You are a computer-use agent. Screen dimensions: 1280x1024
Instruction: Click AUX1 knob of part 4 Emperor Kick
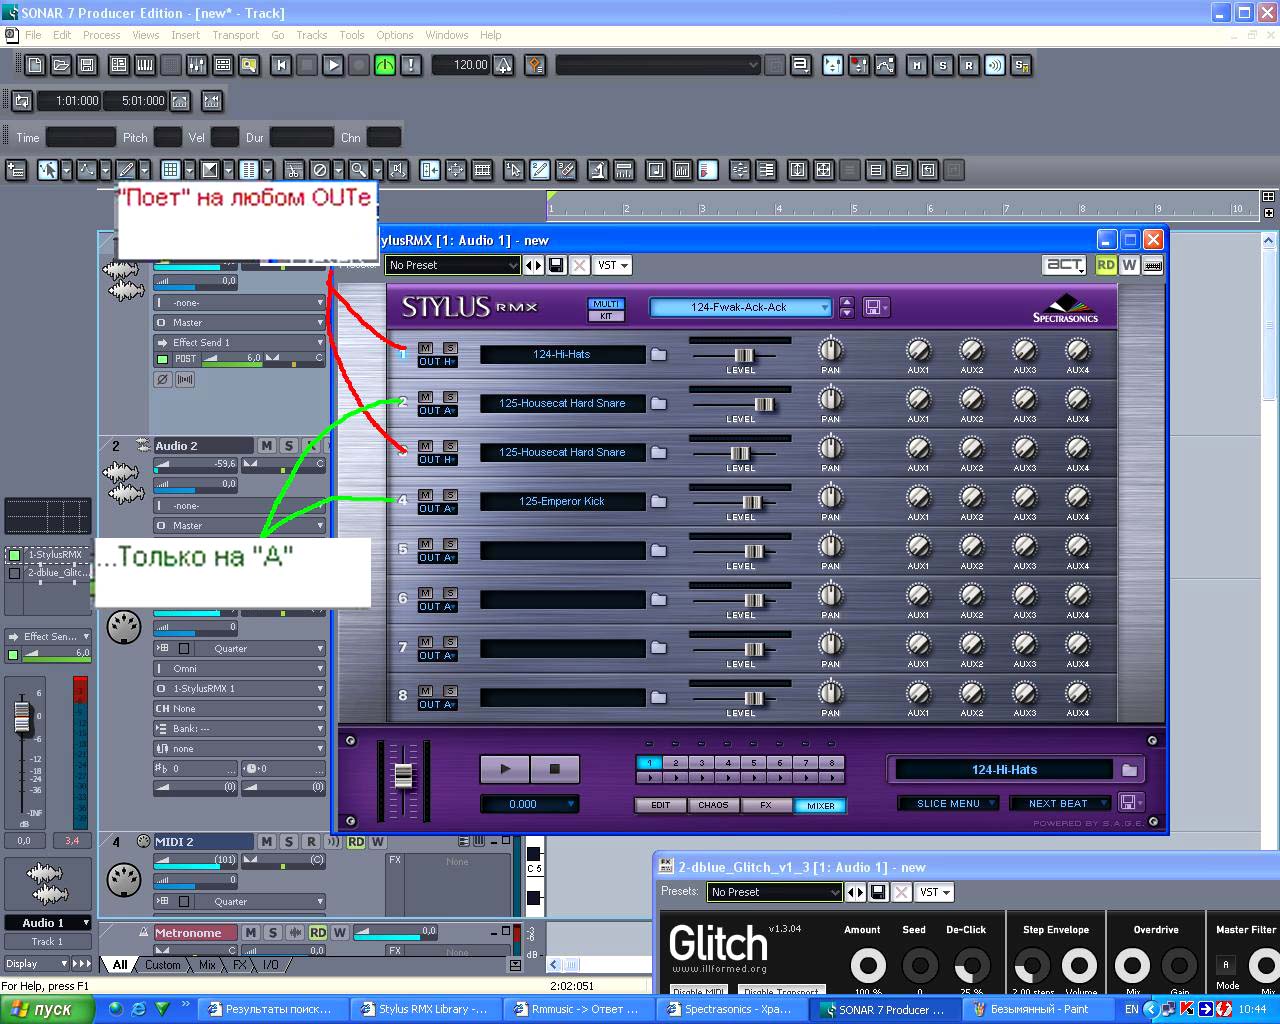[918, 497]
